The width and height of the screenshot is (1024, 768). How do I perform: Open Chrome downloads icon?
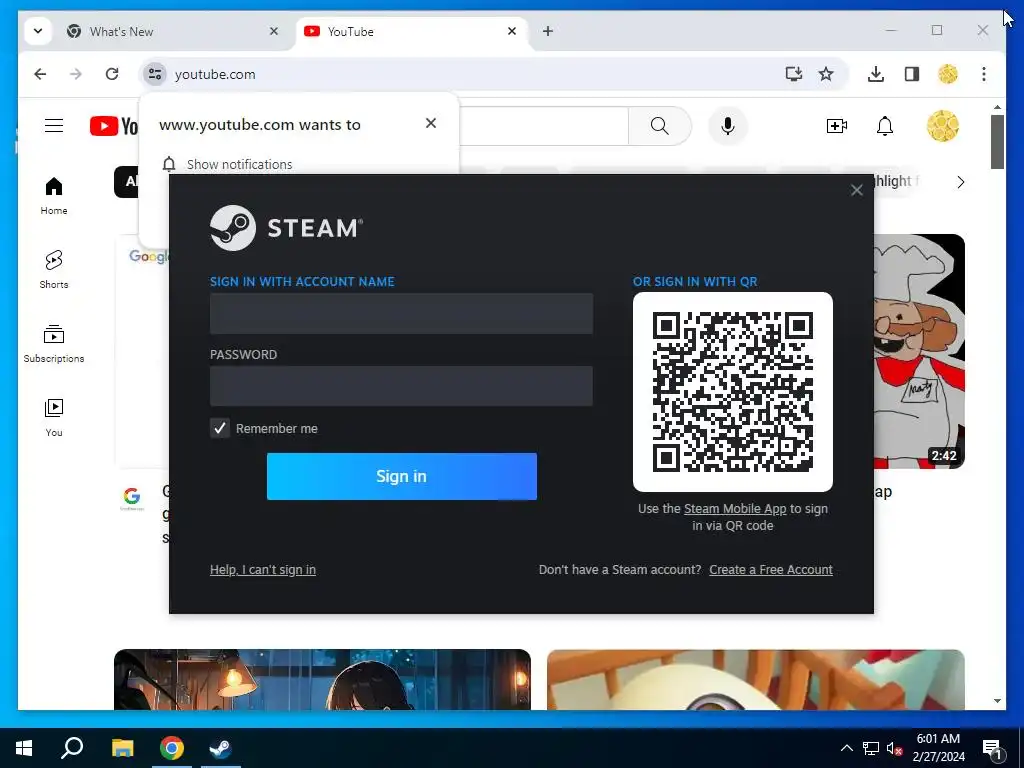(x=876, y=74)
